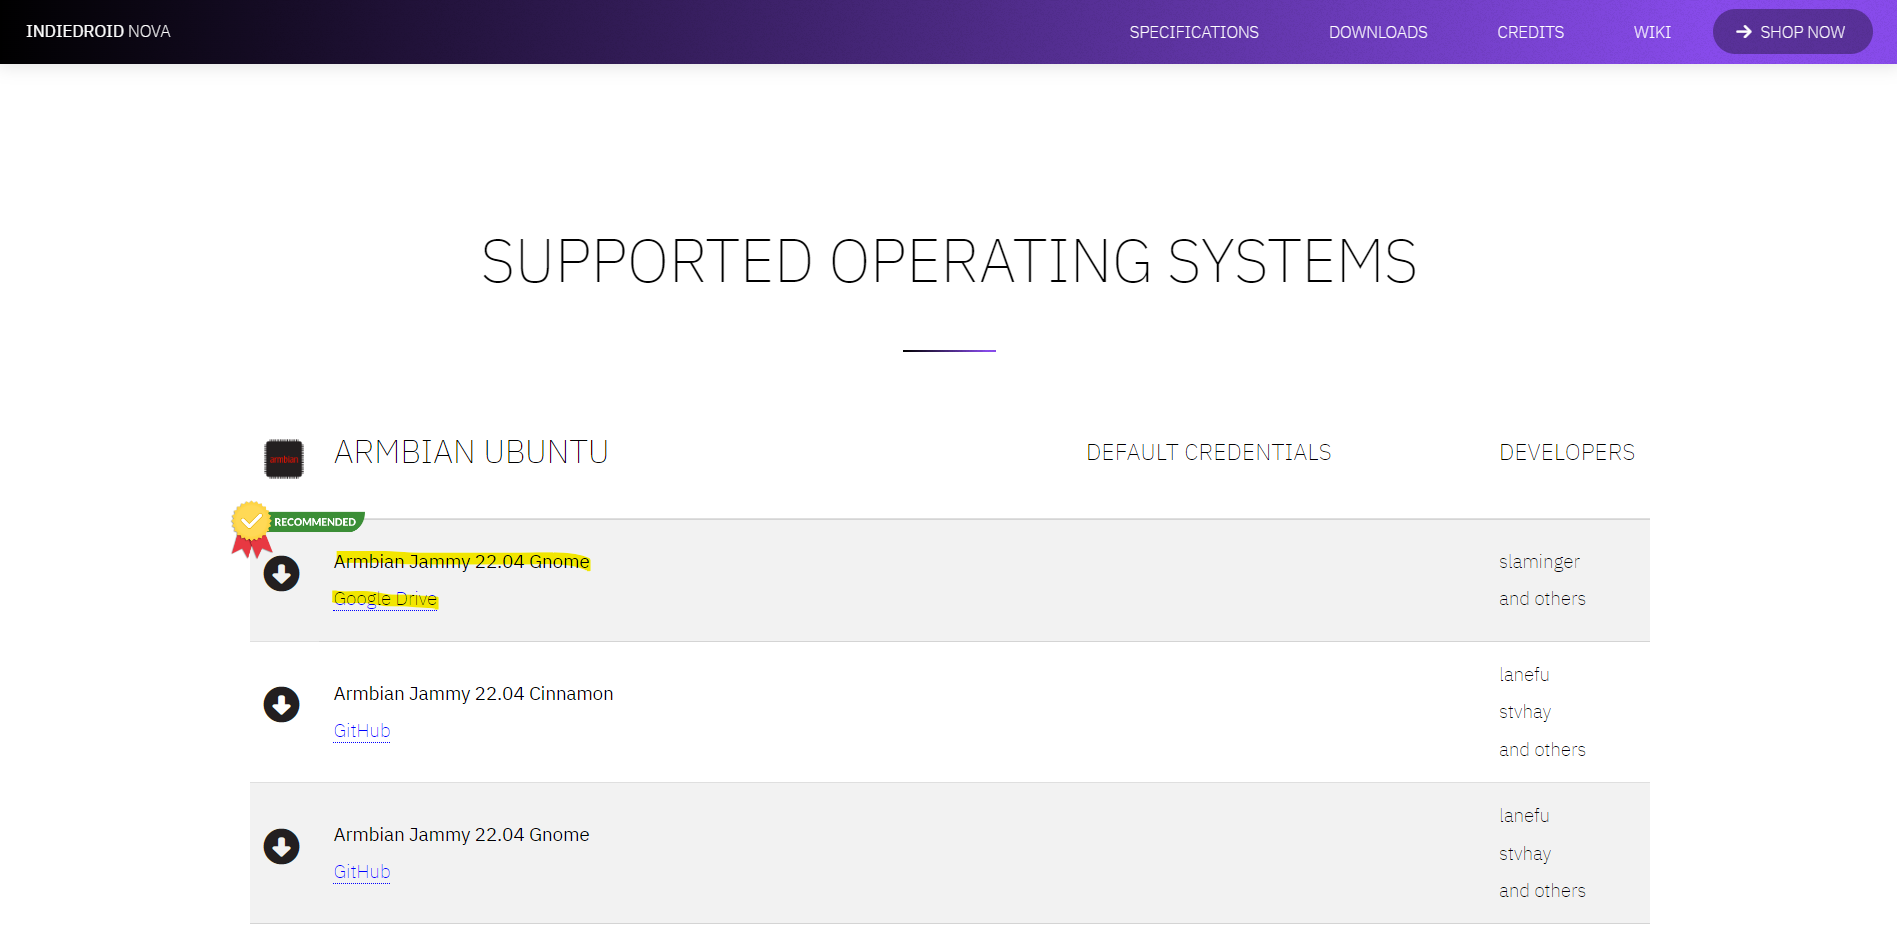Click the Armbian Ubuntu section heading
This screenshot has height=925, width=1897.
tap(471, 452)
